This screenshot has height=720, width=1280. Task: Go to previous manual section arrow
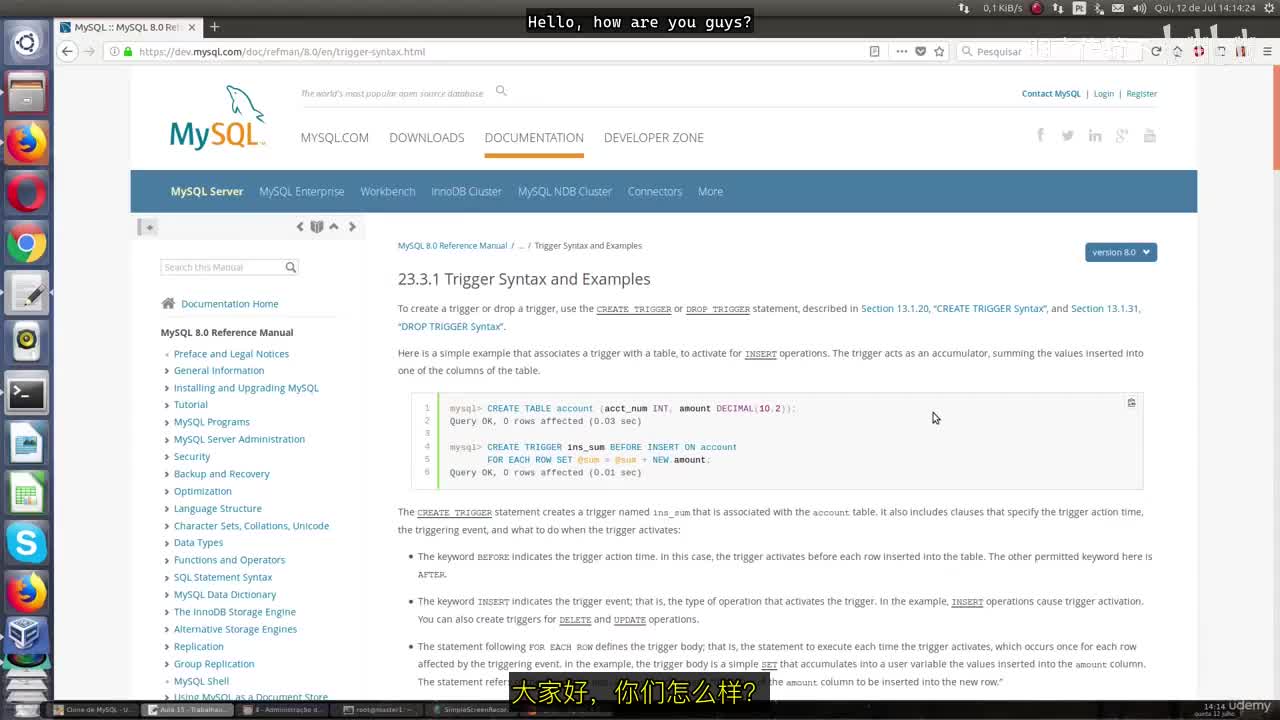(x=300, y=227)
